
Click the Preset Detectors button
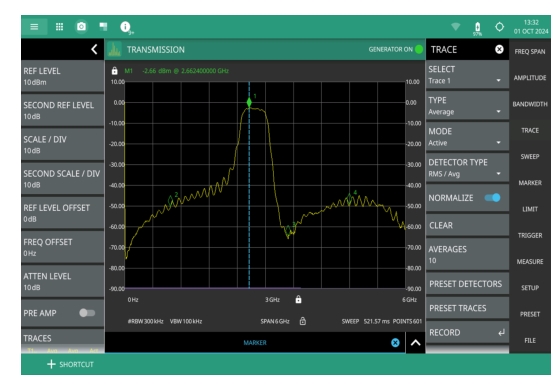click(467, 284)
